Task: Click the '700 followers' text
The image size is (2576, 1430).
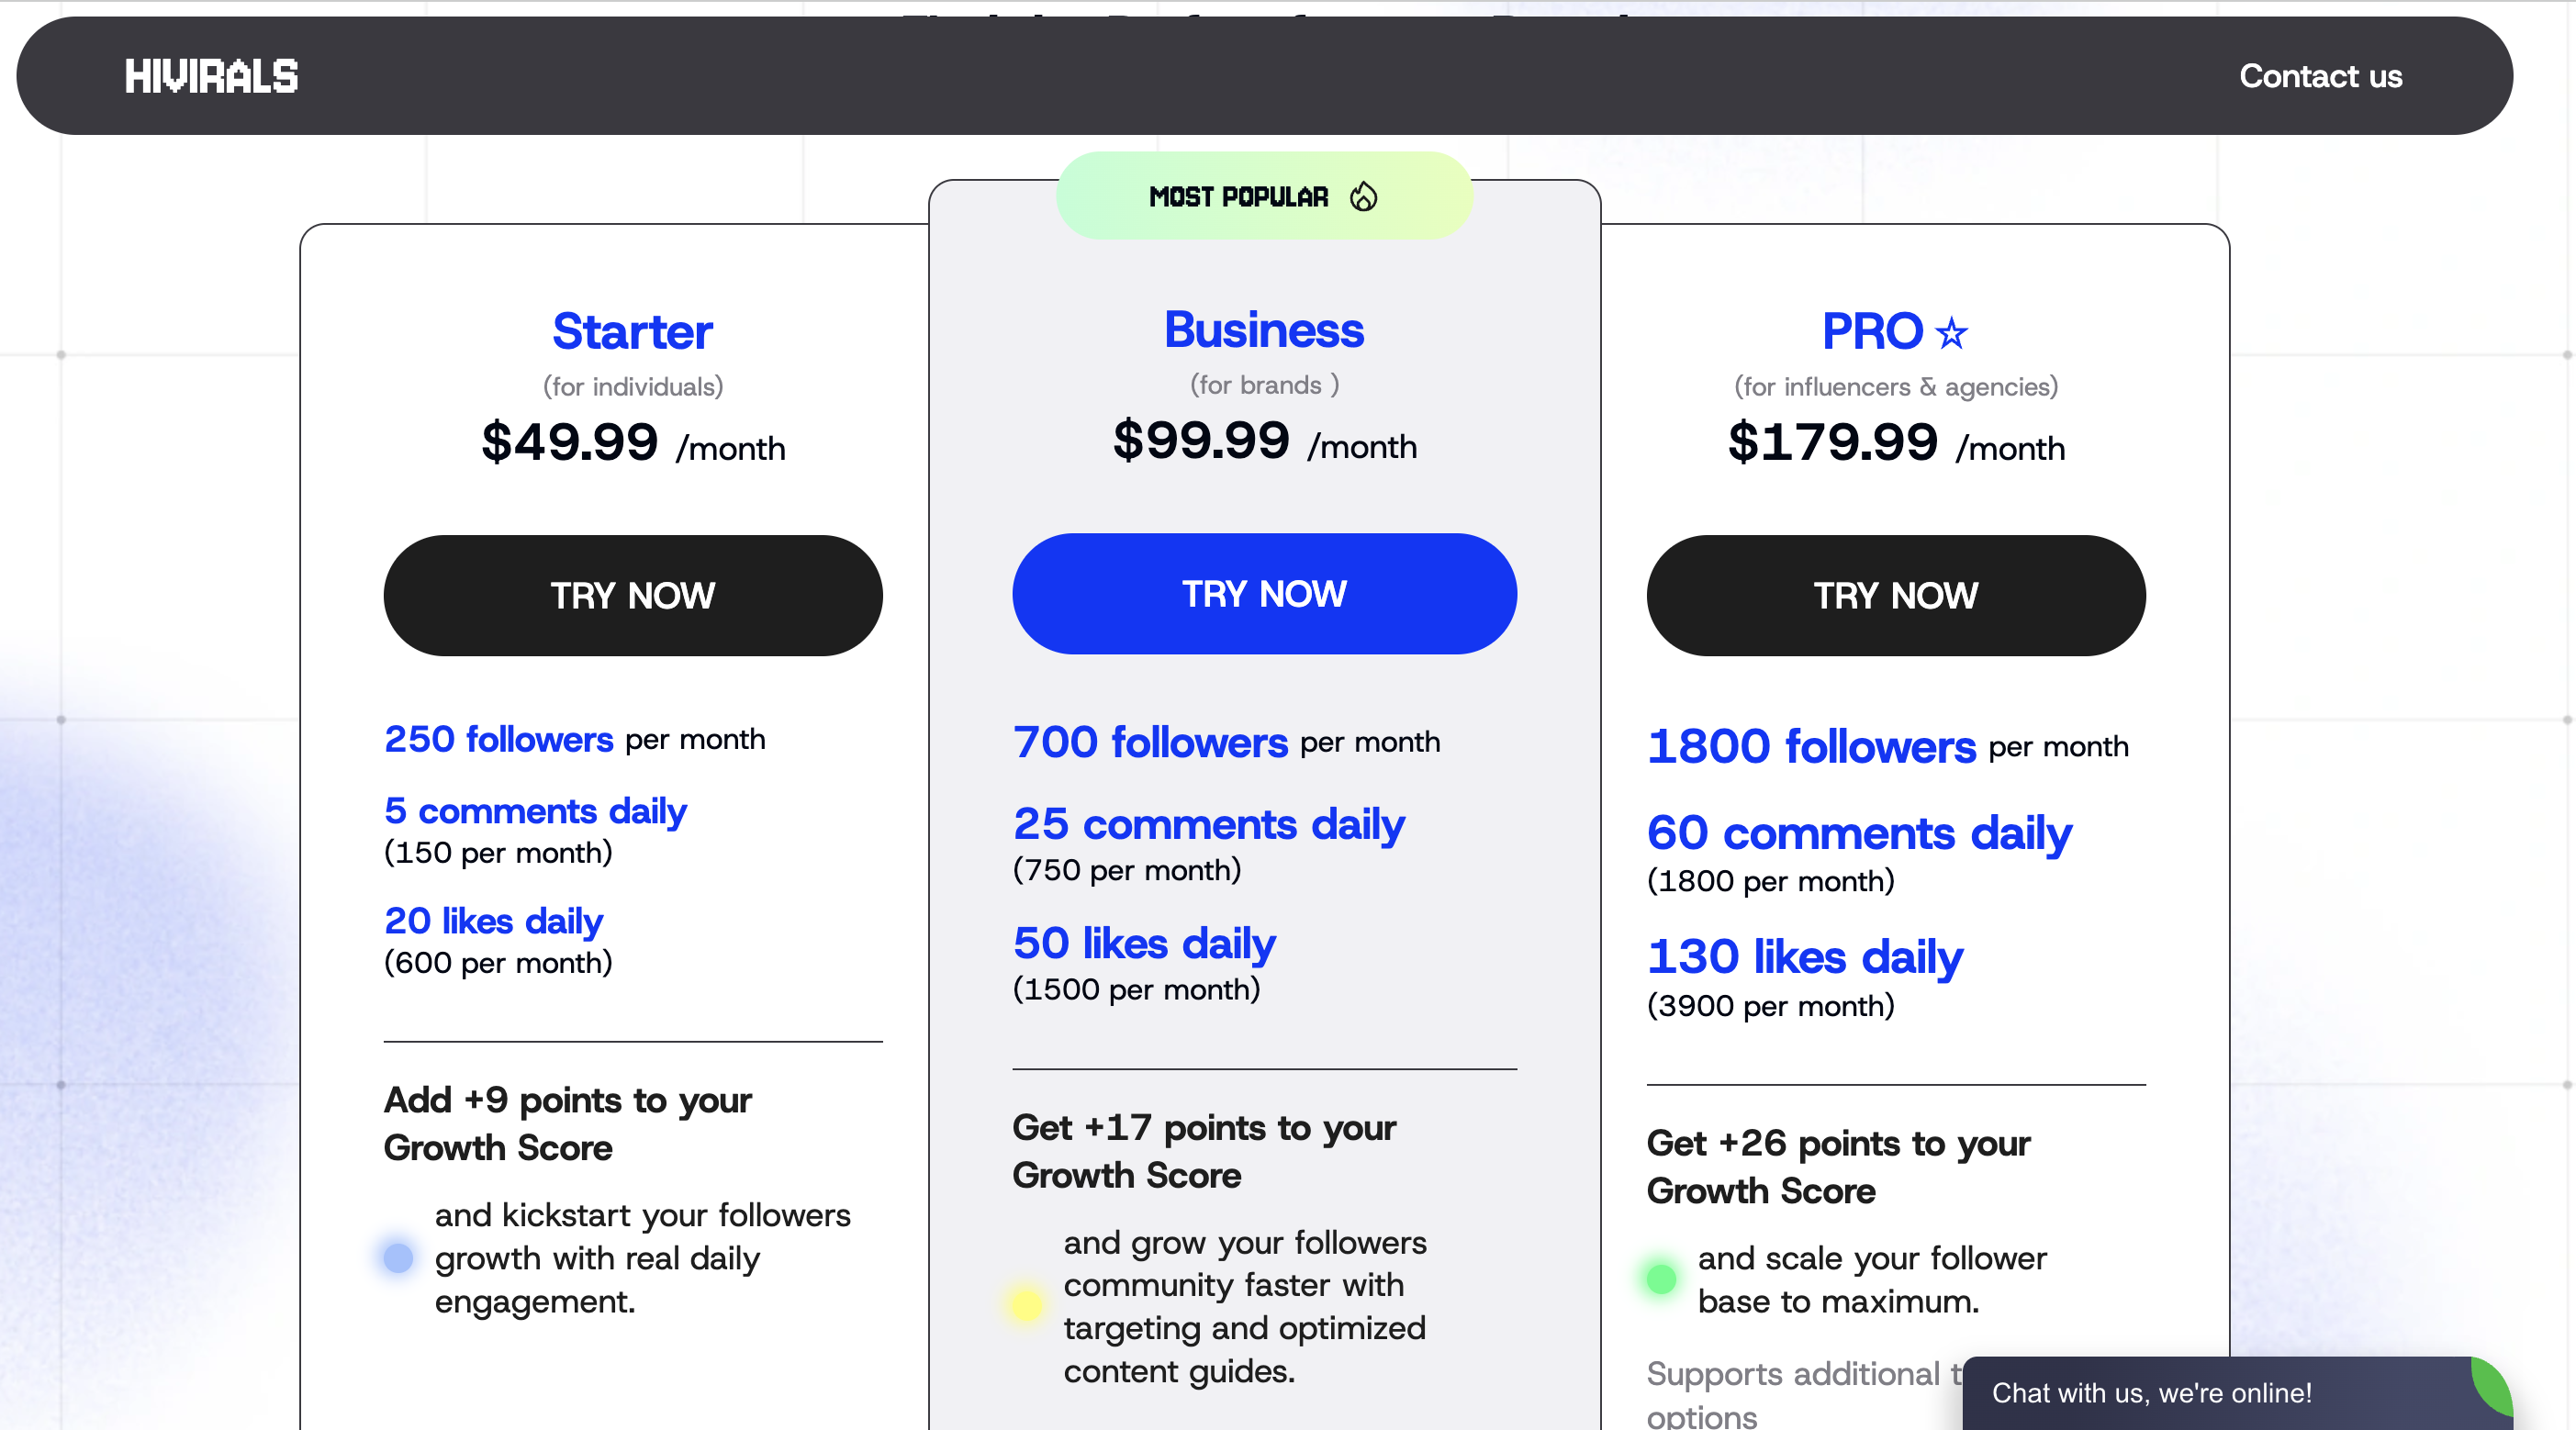Action: point(1150,743)
